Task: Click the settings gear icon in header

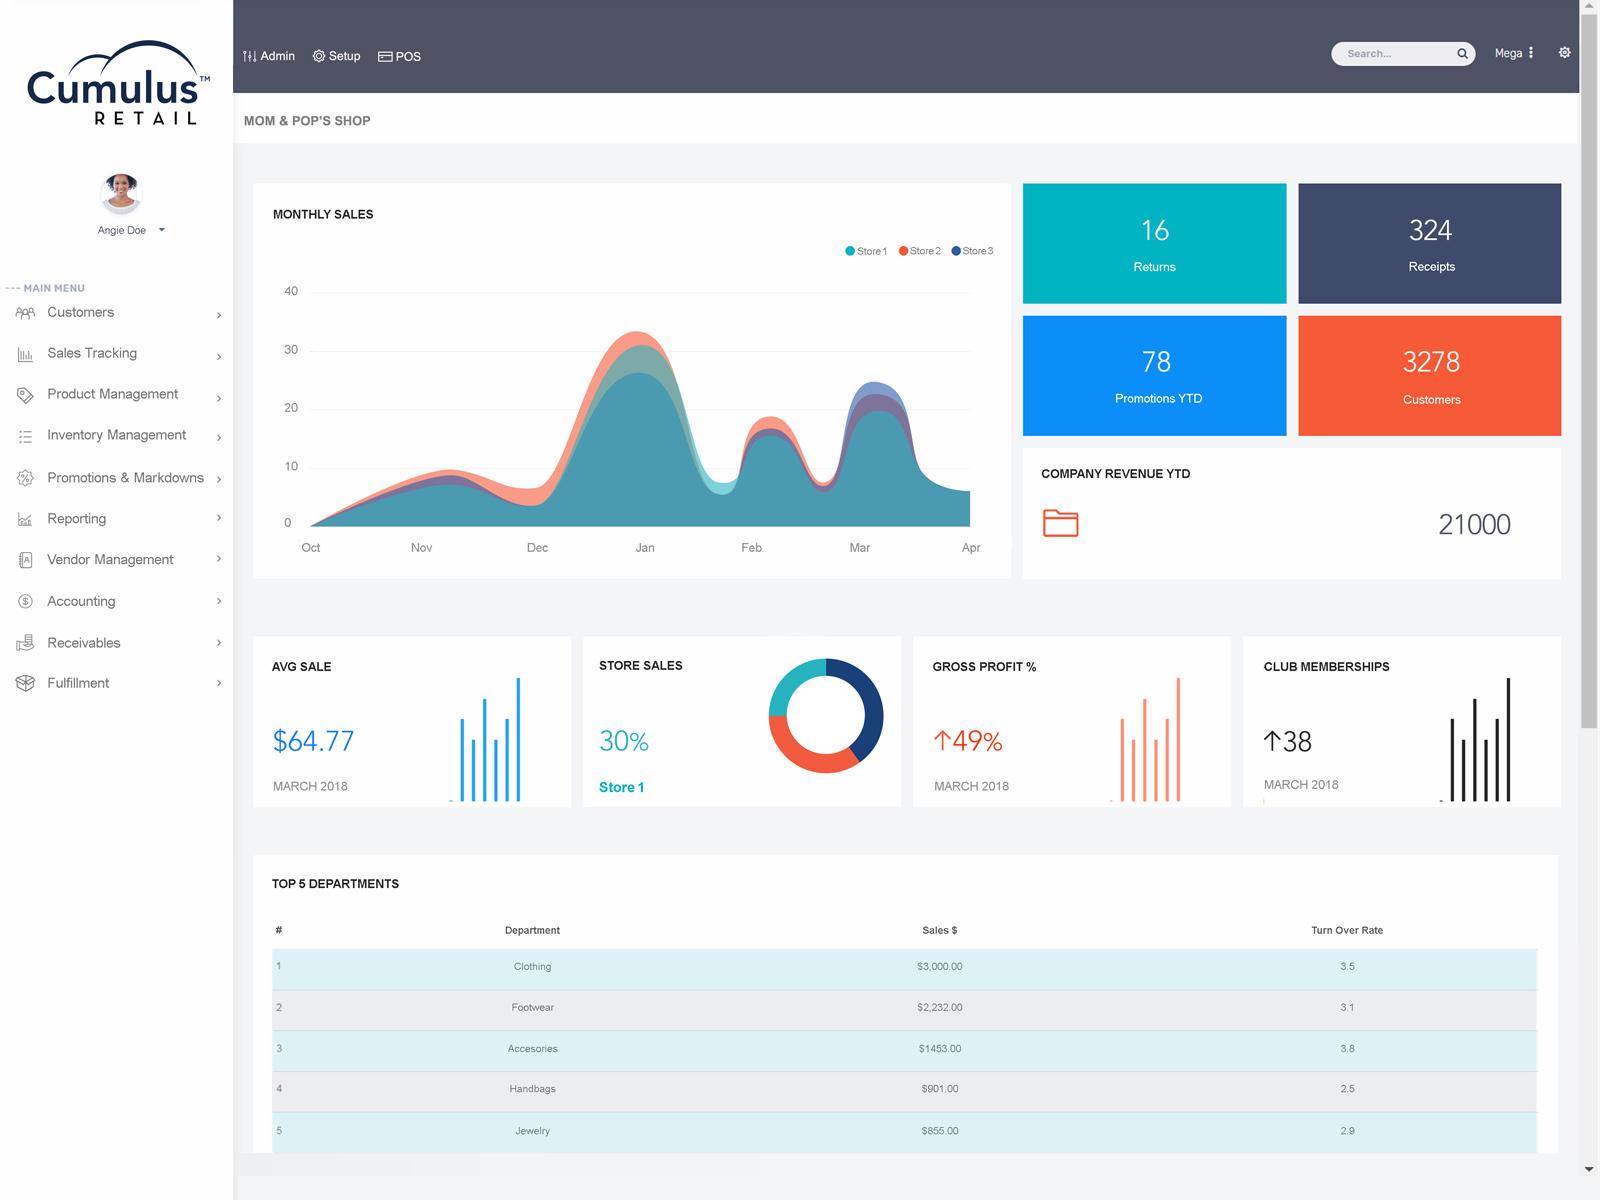Action: click(x=1564, y=53)
